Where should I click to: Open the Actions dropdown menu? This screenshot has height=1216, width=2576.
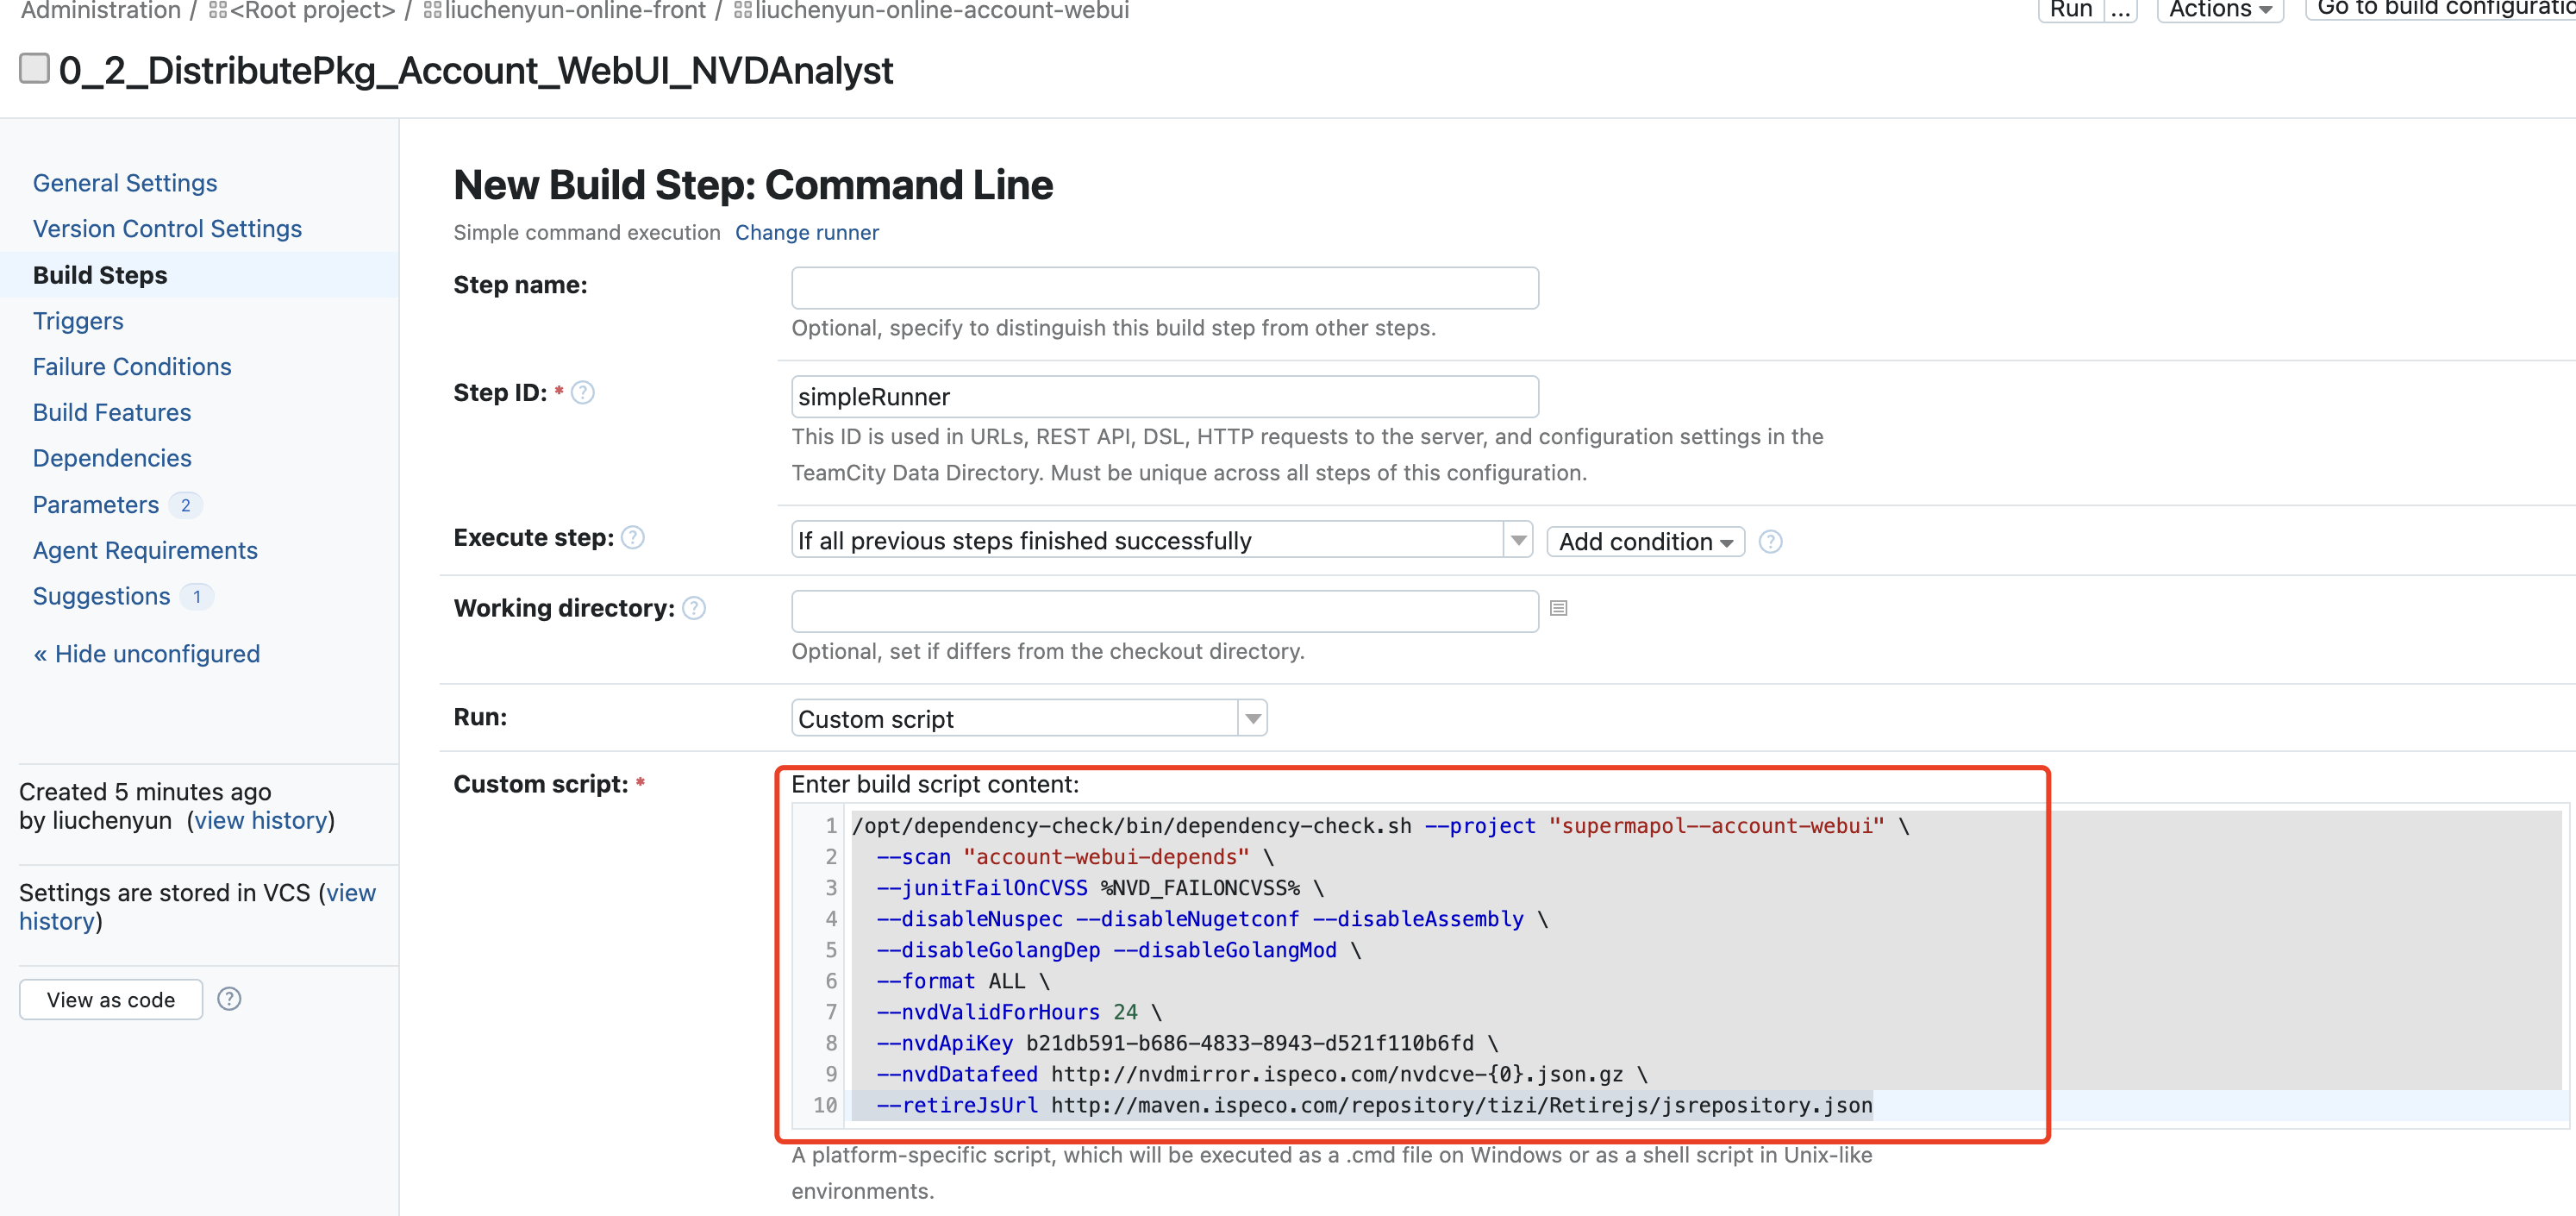2219,10
